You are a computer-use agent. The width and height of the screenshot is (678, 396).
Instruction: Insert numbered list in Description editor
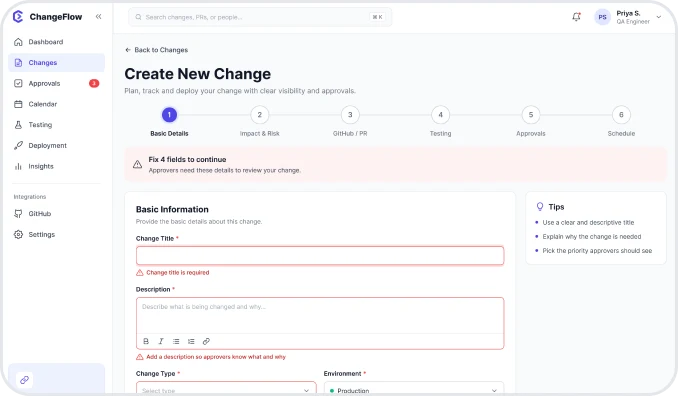(x=191, y=341)
